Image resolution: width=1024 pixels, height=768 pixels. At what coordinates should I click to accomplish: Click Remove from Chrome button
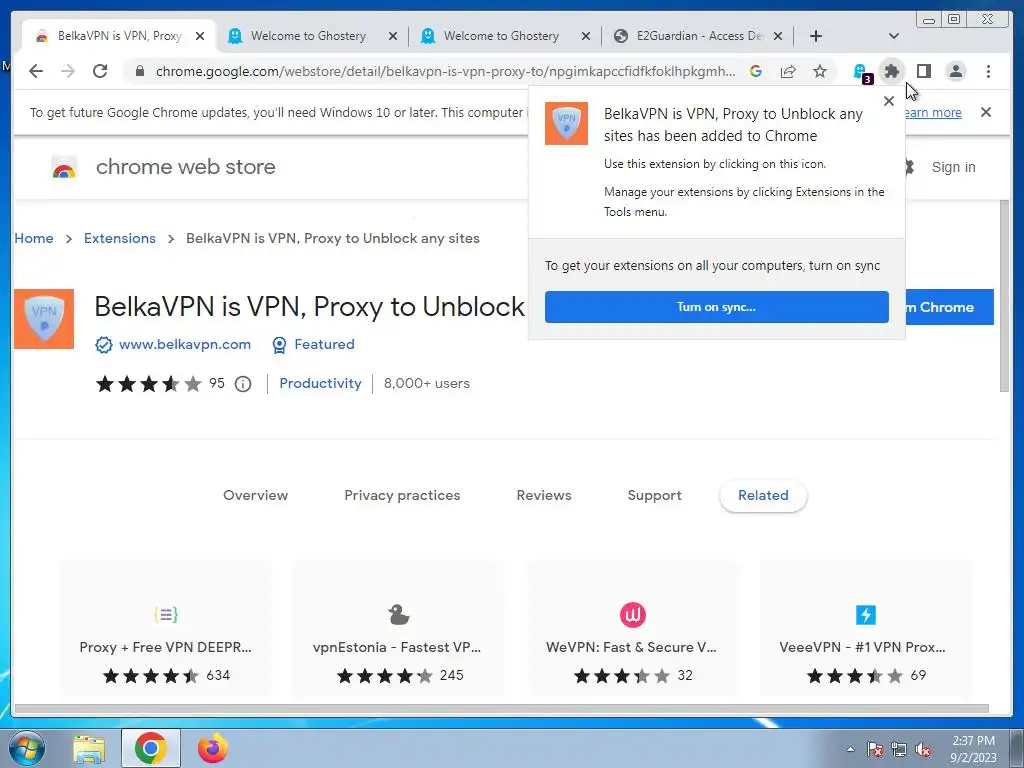[x=950, y=307]
